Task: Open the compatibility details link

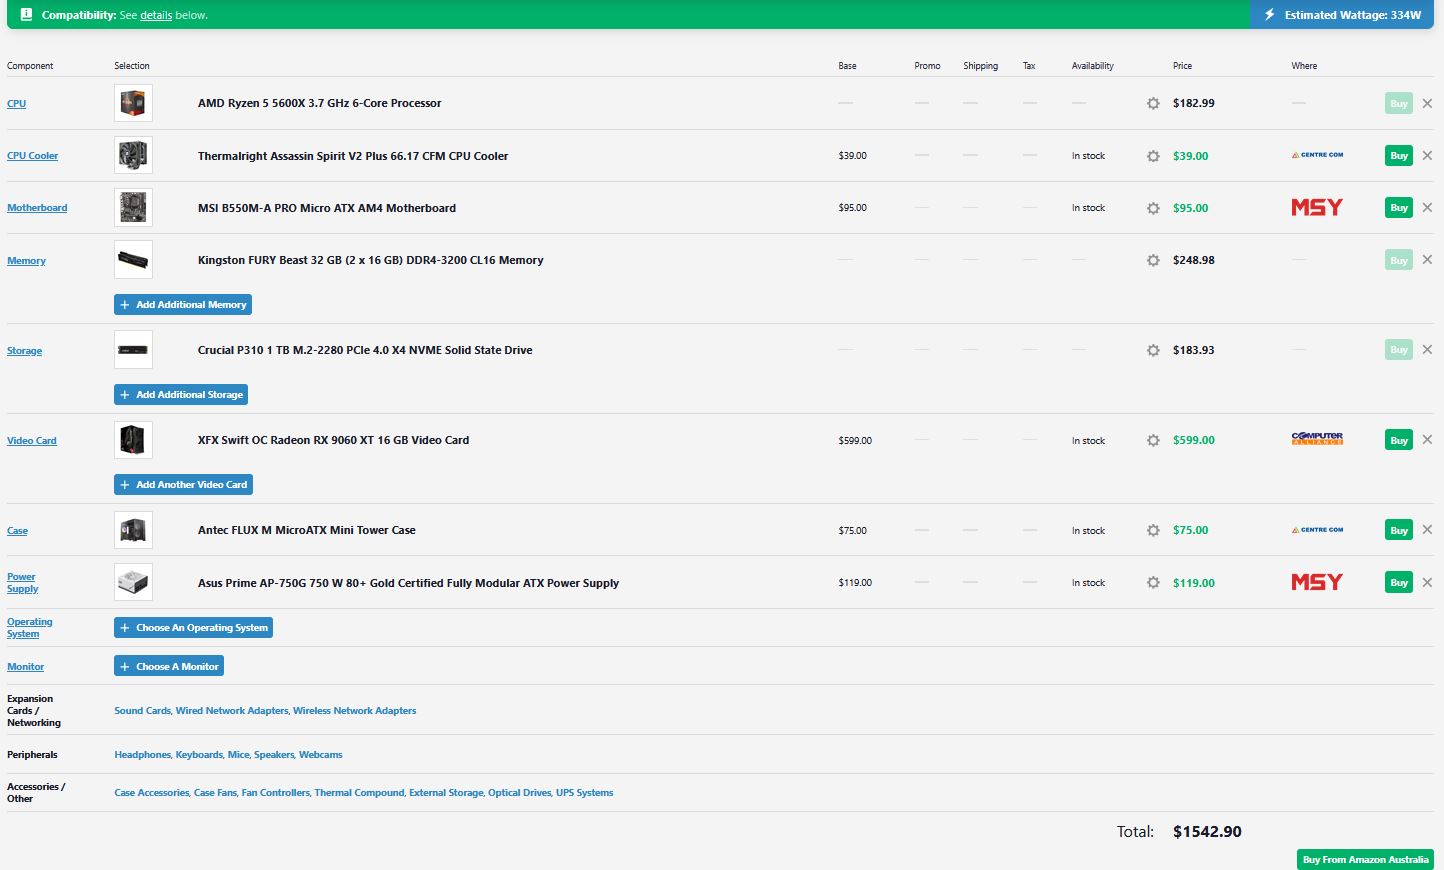Action: pos(156,15)
